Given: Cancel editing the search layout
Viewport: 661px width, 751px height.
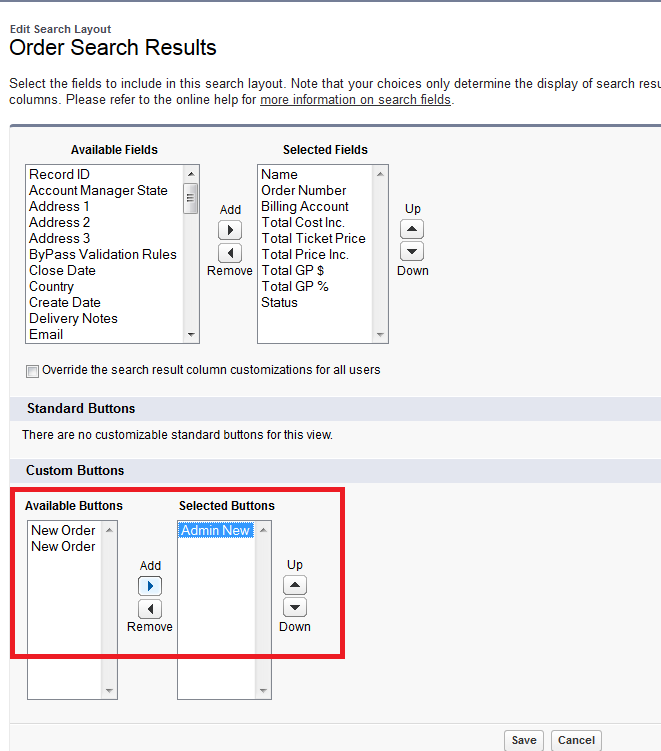Looking at the screenshot, I should coord(576,740).
